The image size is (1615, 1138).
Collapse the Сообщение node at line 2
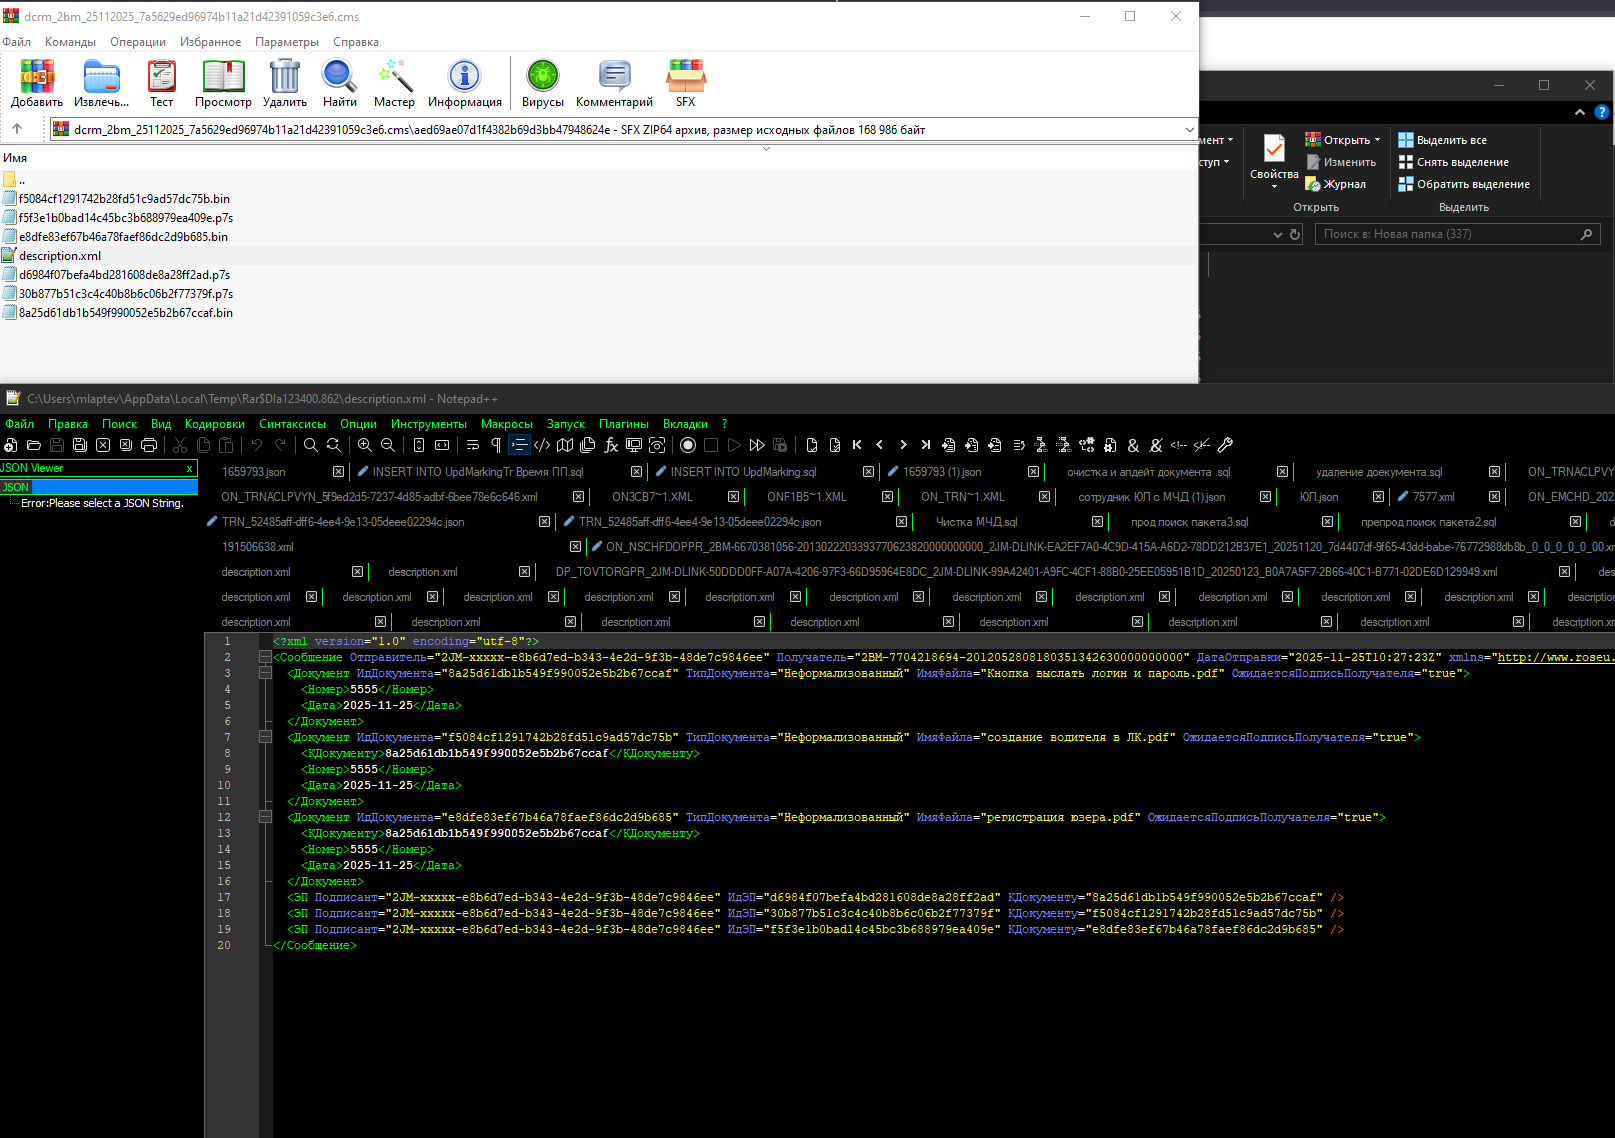265,657
